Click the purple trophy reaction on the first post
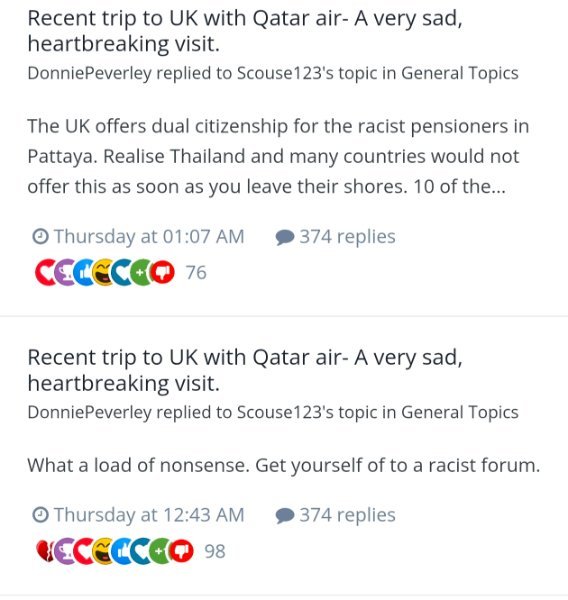 coord(63,272)
